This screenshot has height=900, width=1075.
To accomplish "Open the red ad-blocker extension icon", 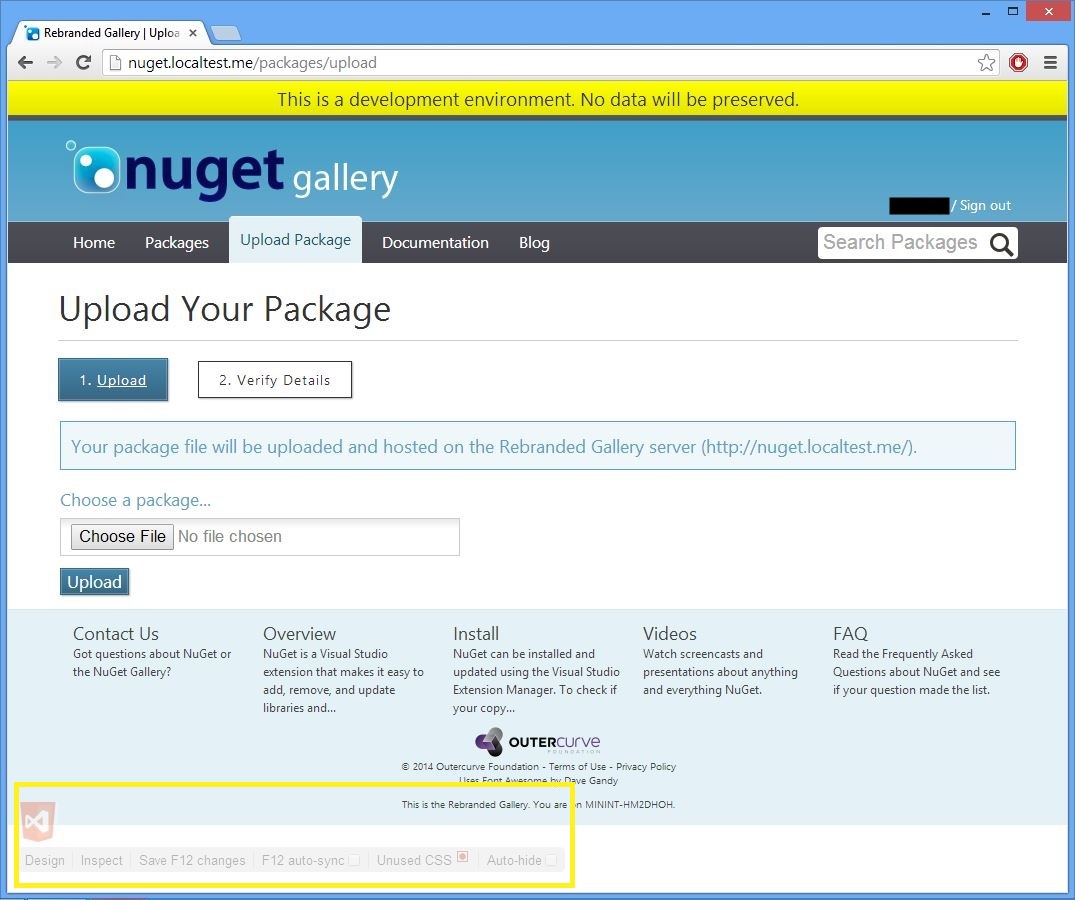I will [1019, 62].
